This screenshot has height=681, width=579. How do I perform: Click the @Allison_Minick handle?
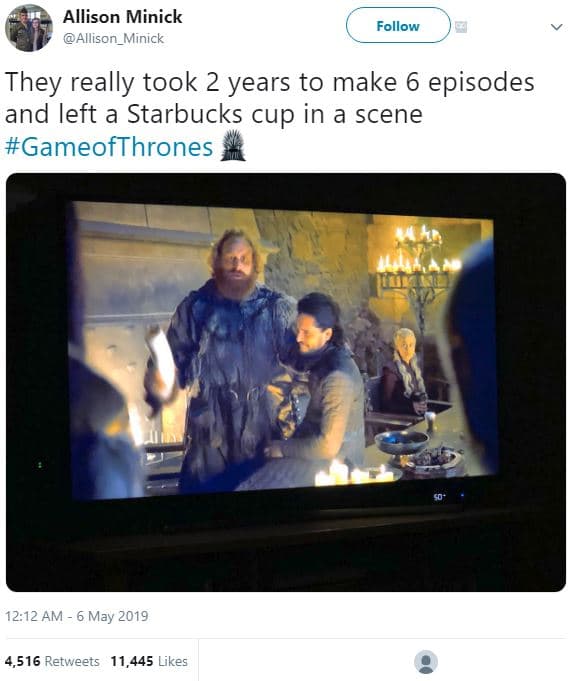click(x=113, y=39)
